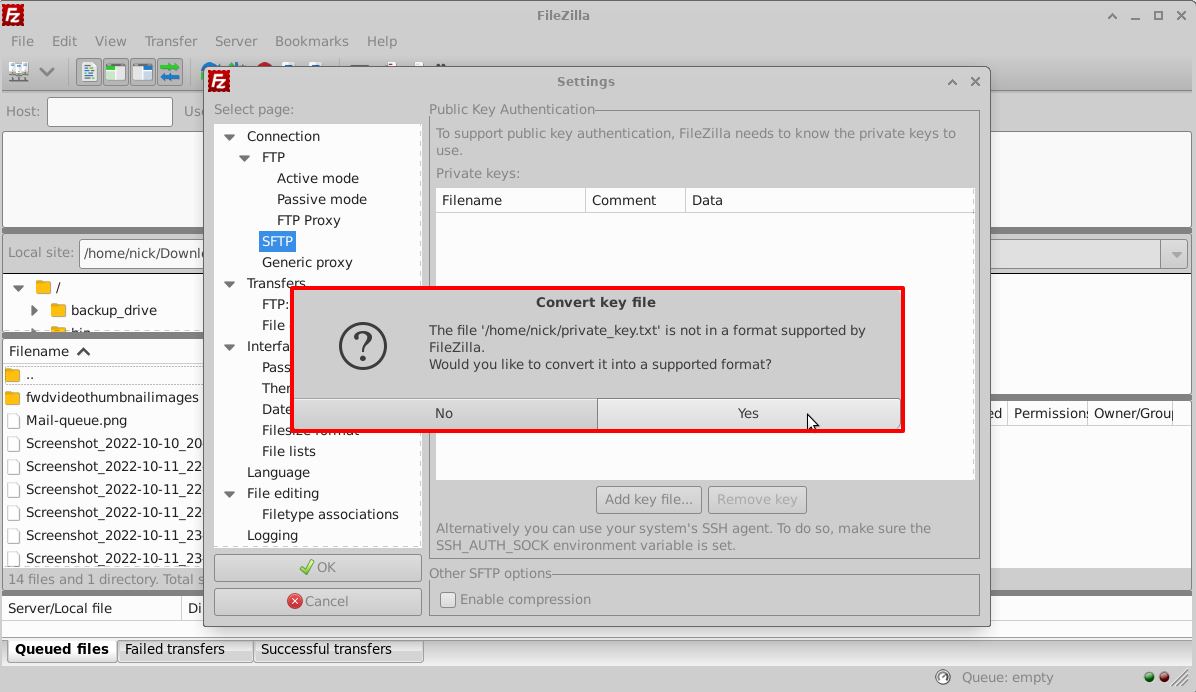Select FTP Proxy settings page
The image size is (1196, 692).
(x=308, y=220)
